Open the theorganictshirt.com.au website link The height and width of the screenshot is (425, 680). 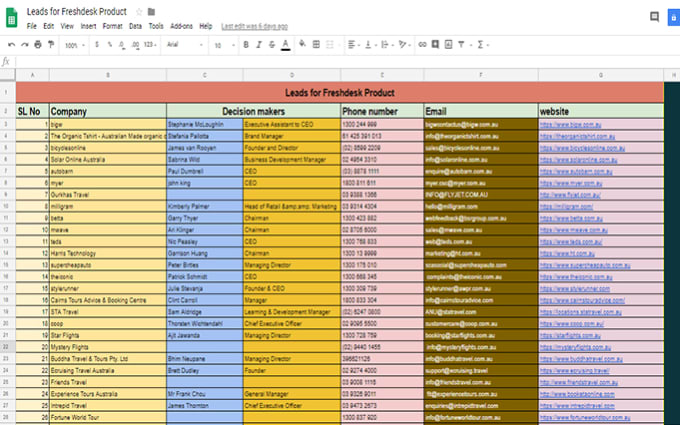pyautogui.click(x=577, y=136)
